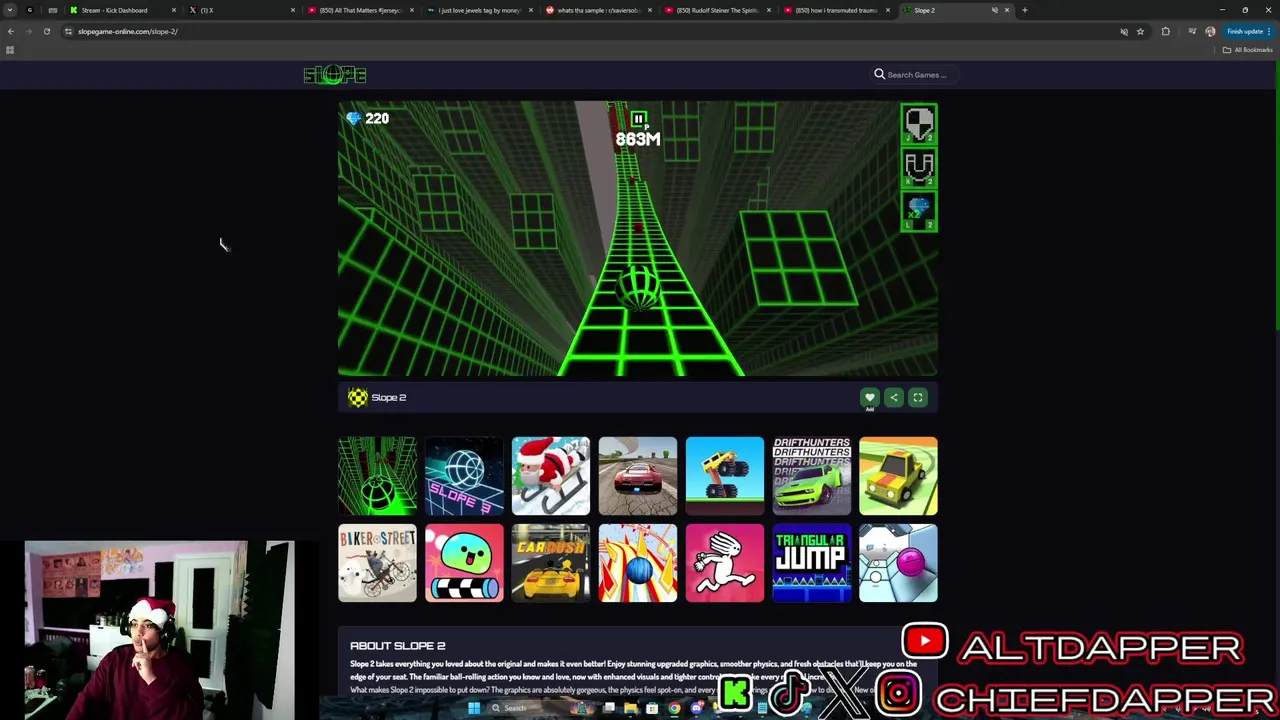Open the Santa sled game thumbnail
The width and height of the screenshot is (1280, 720).
(x=551, y=476)
